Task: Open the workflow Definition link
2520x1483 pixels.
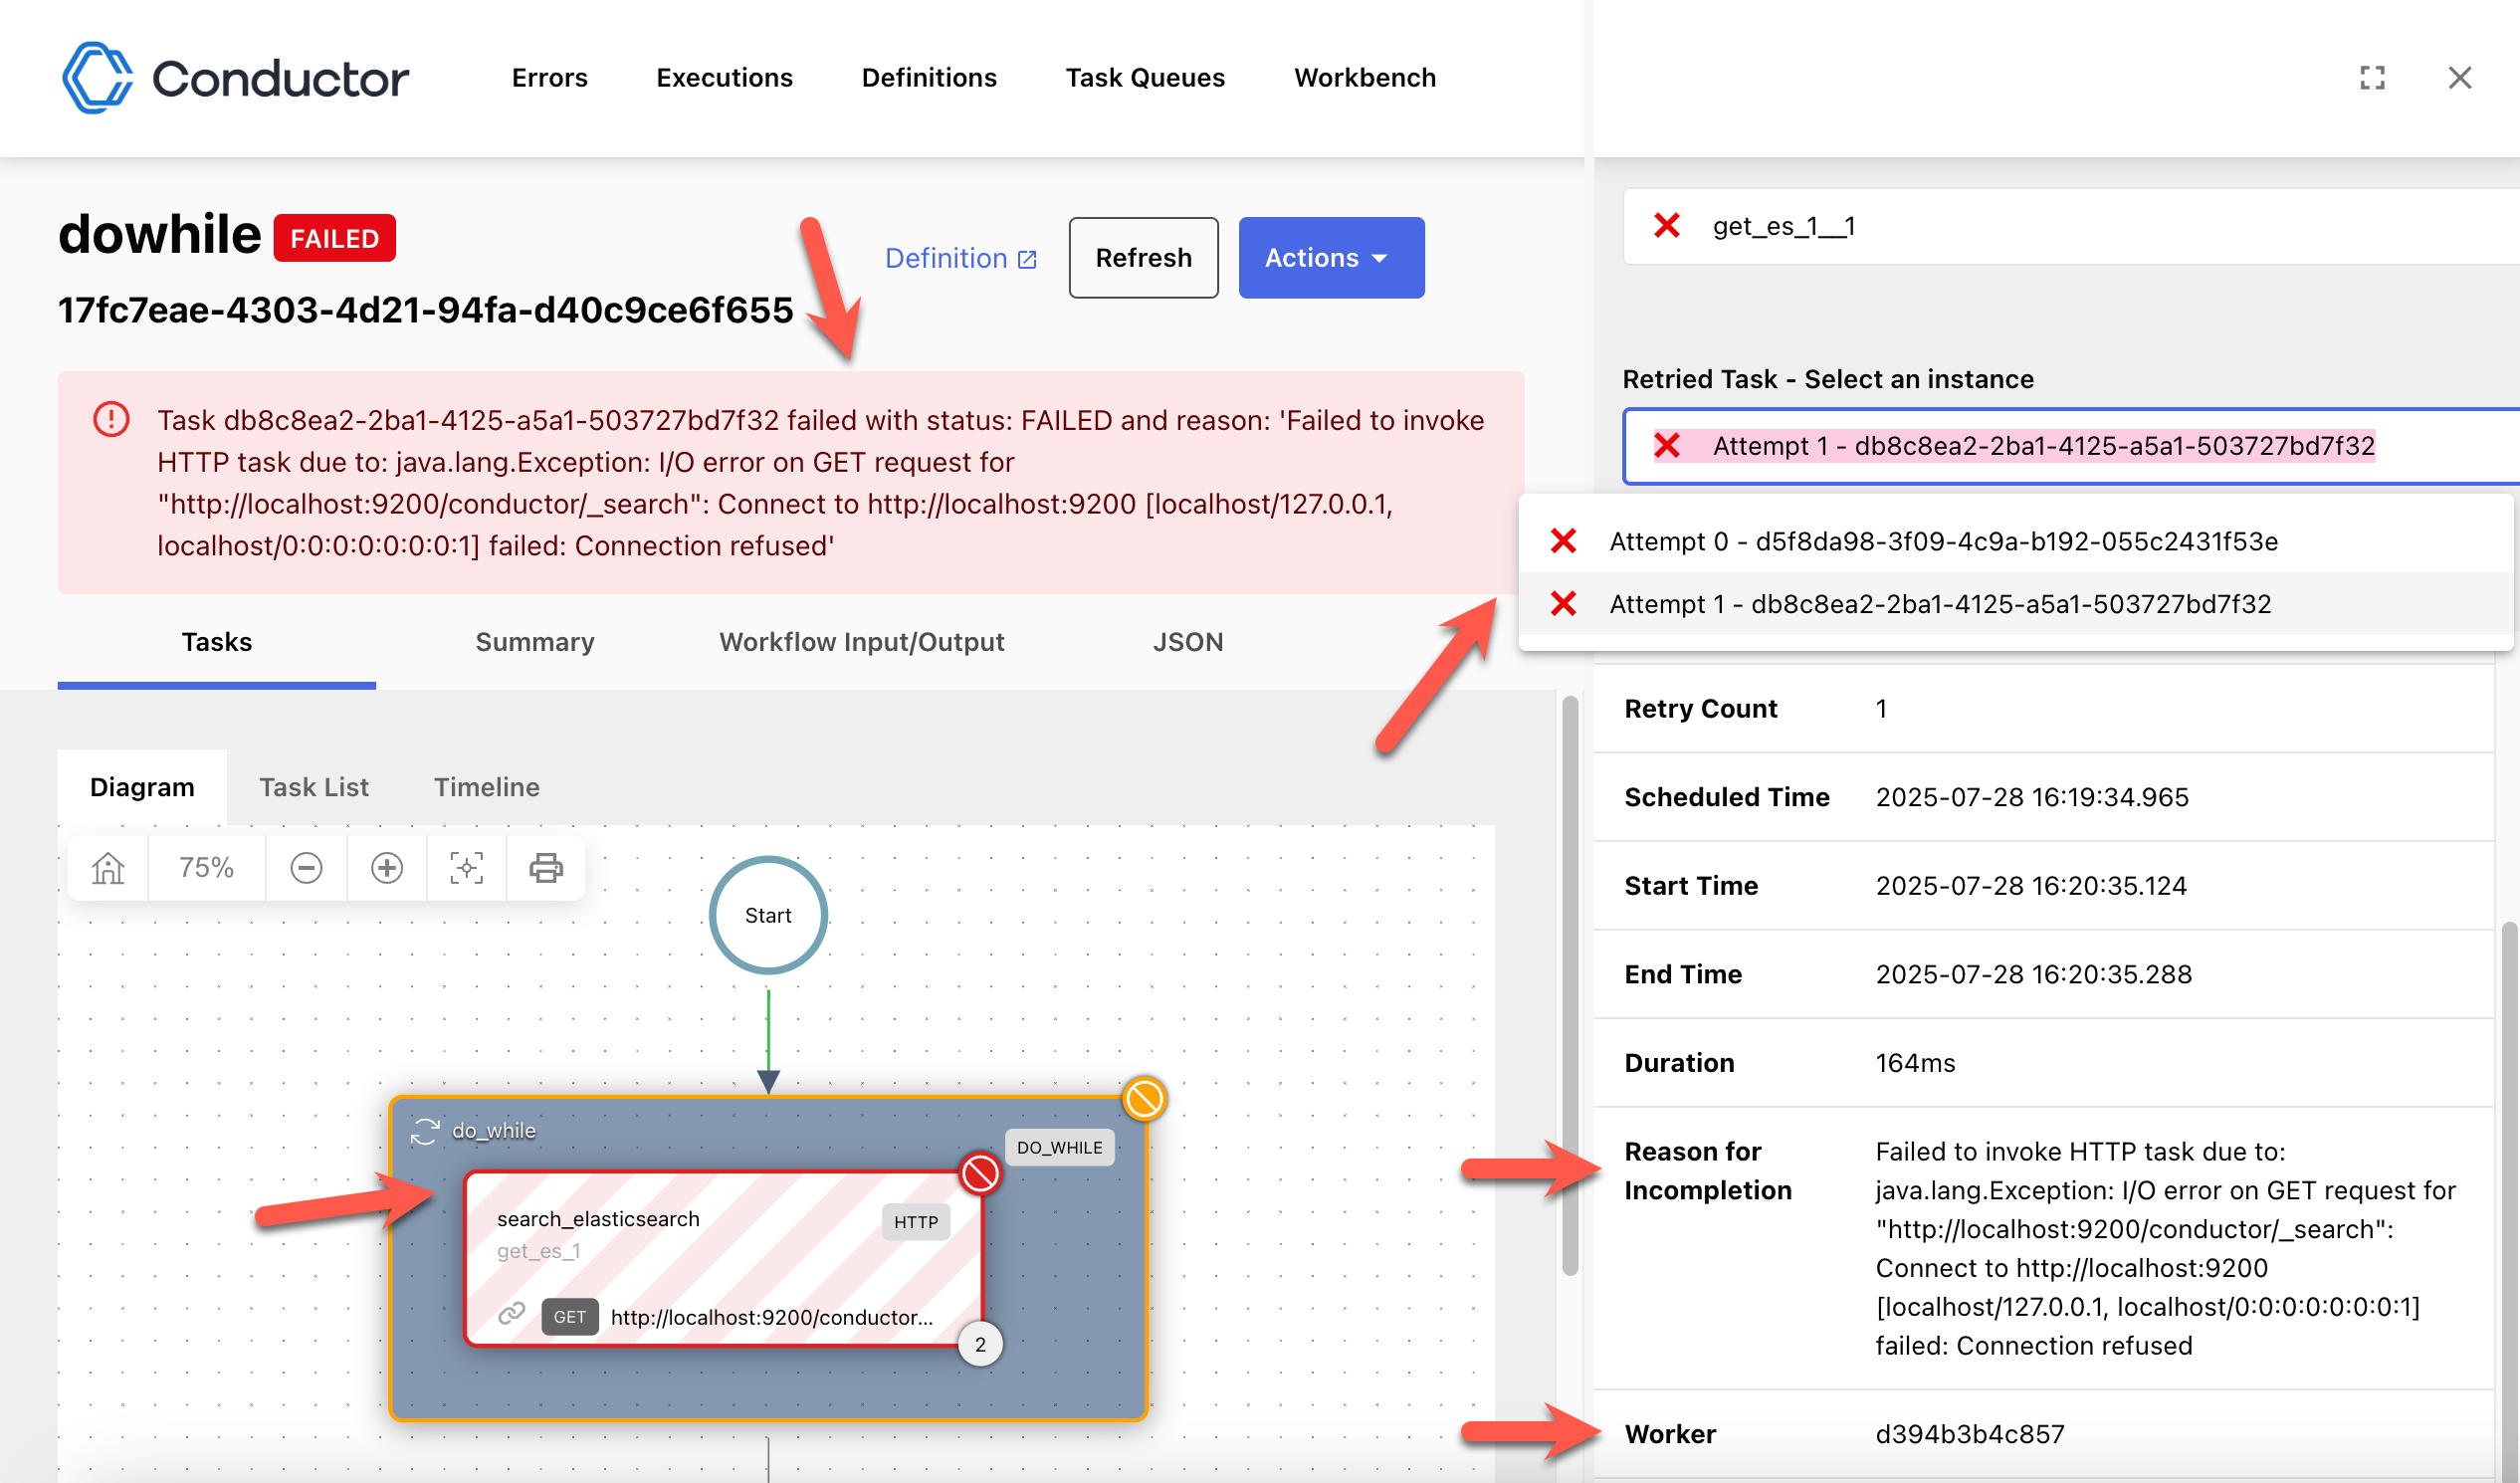Action: 960,258
